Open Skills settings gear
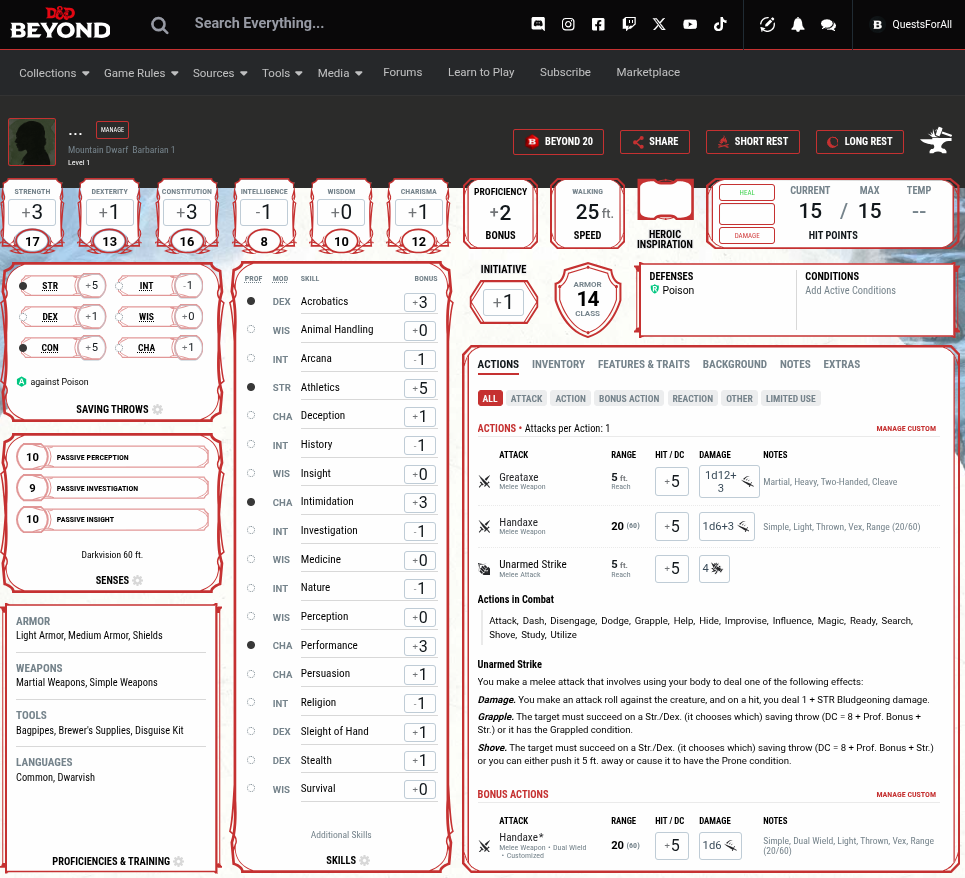Image resolution: width=965 pixels, height=878 pixels. coord(364,860)
